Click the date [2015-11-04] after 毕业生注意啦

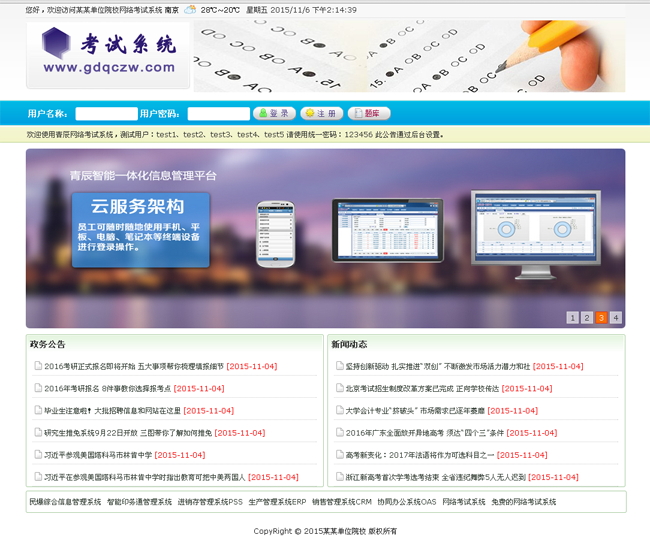coord(209,410)
